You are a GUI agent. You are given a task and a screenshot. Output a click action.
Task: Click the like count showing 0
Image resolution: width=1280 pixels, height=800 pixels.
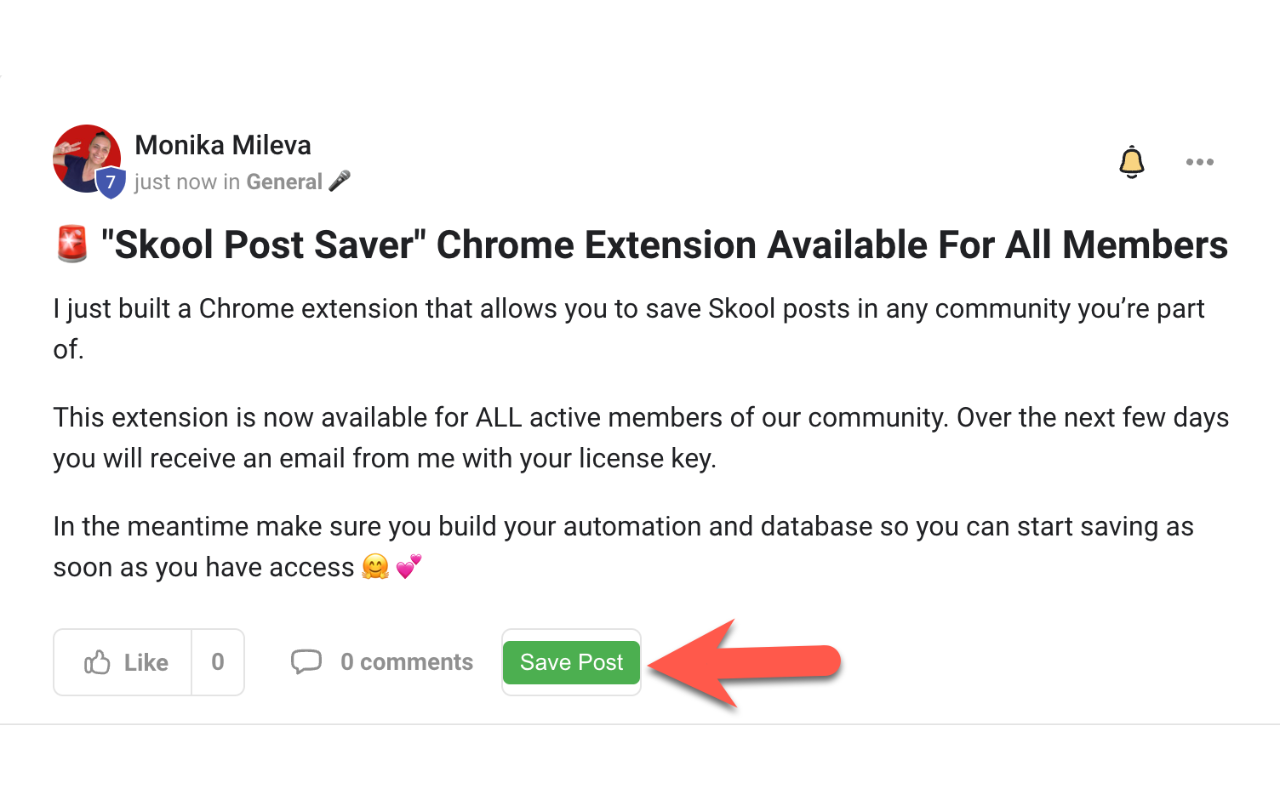pyautogui.click(x=217, y=661)
